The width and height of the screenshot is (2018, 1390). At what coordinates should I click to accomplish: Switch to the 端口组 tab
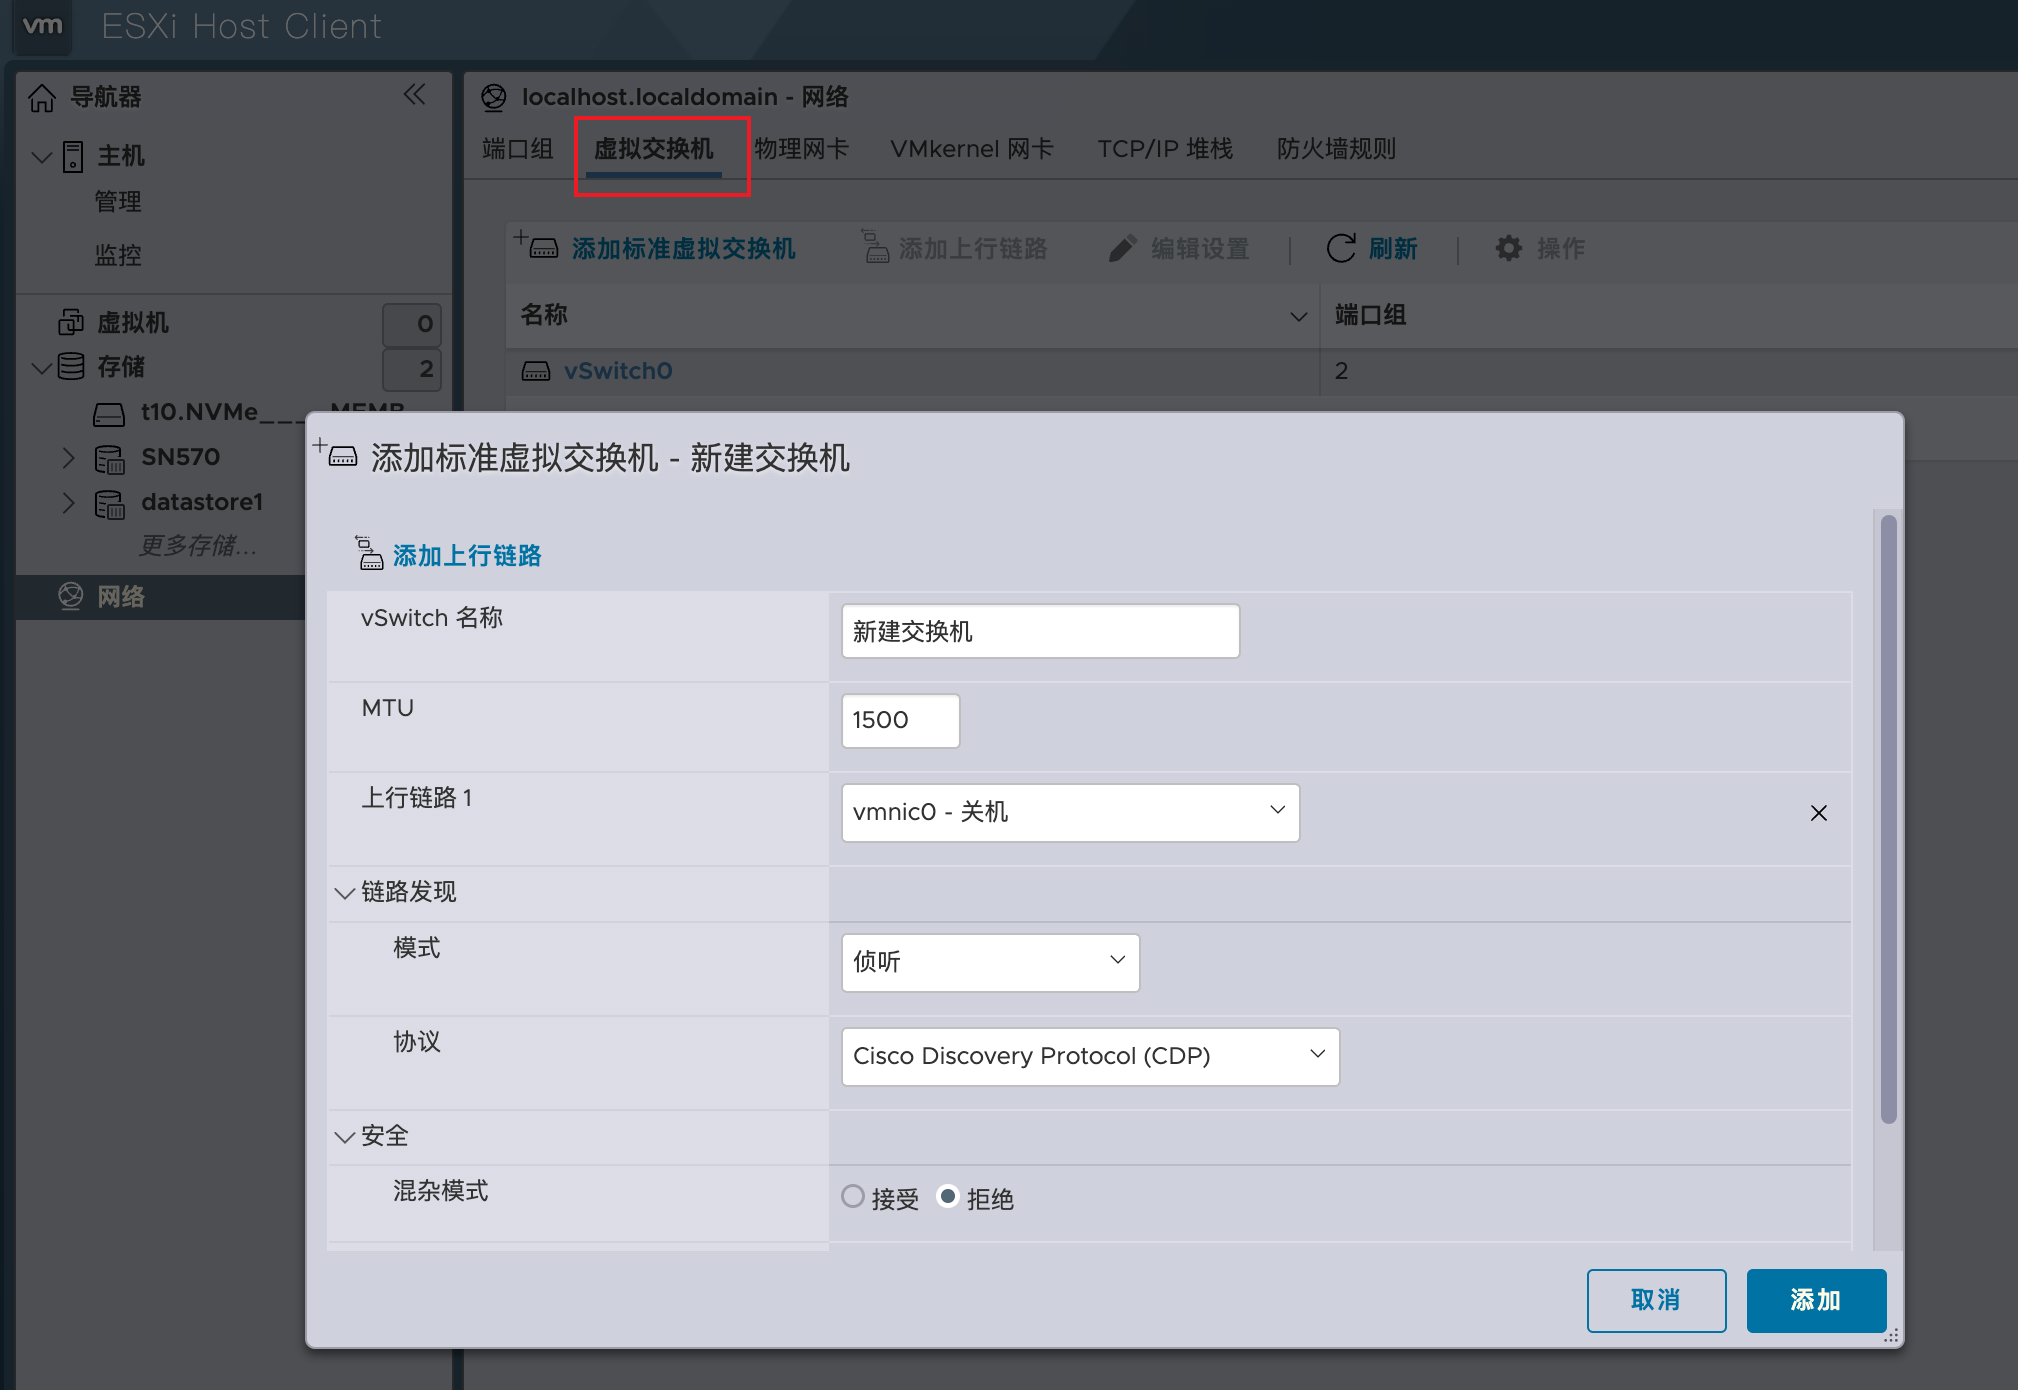[517, 149]
